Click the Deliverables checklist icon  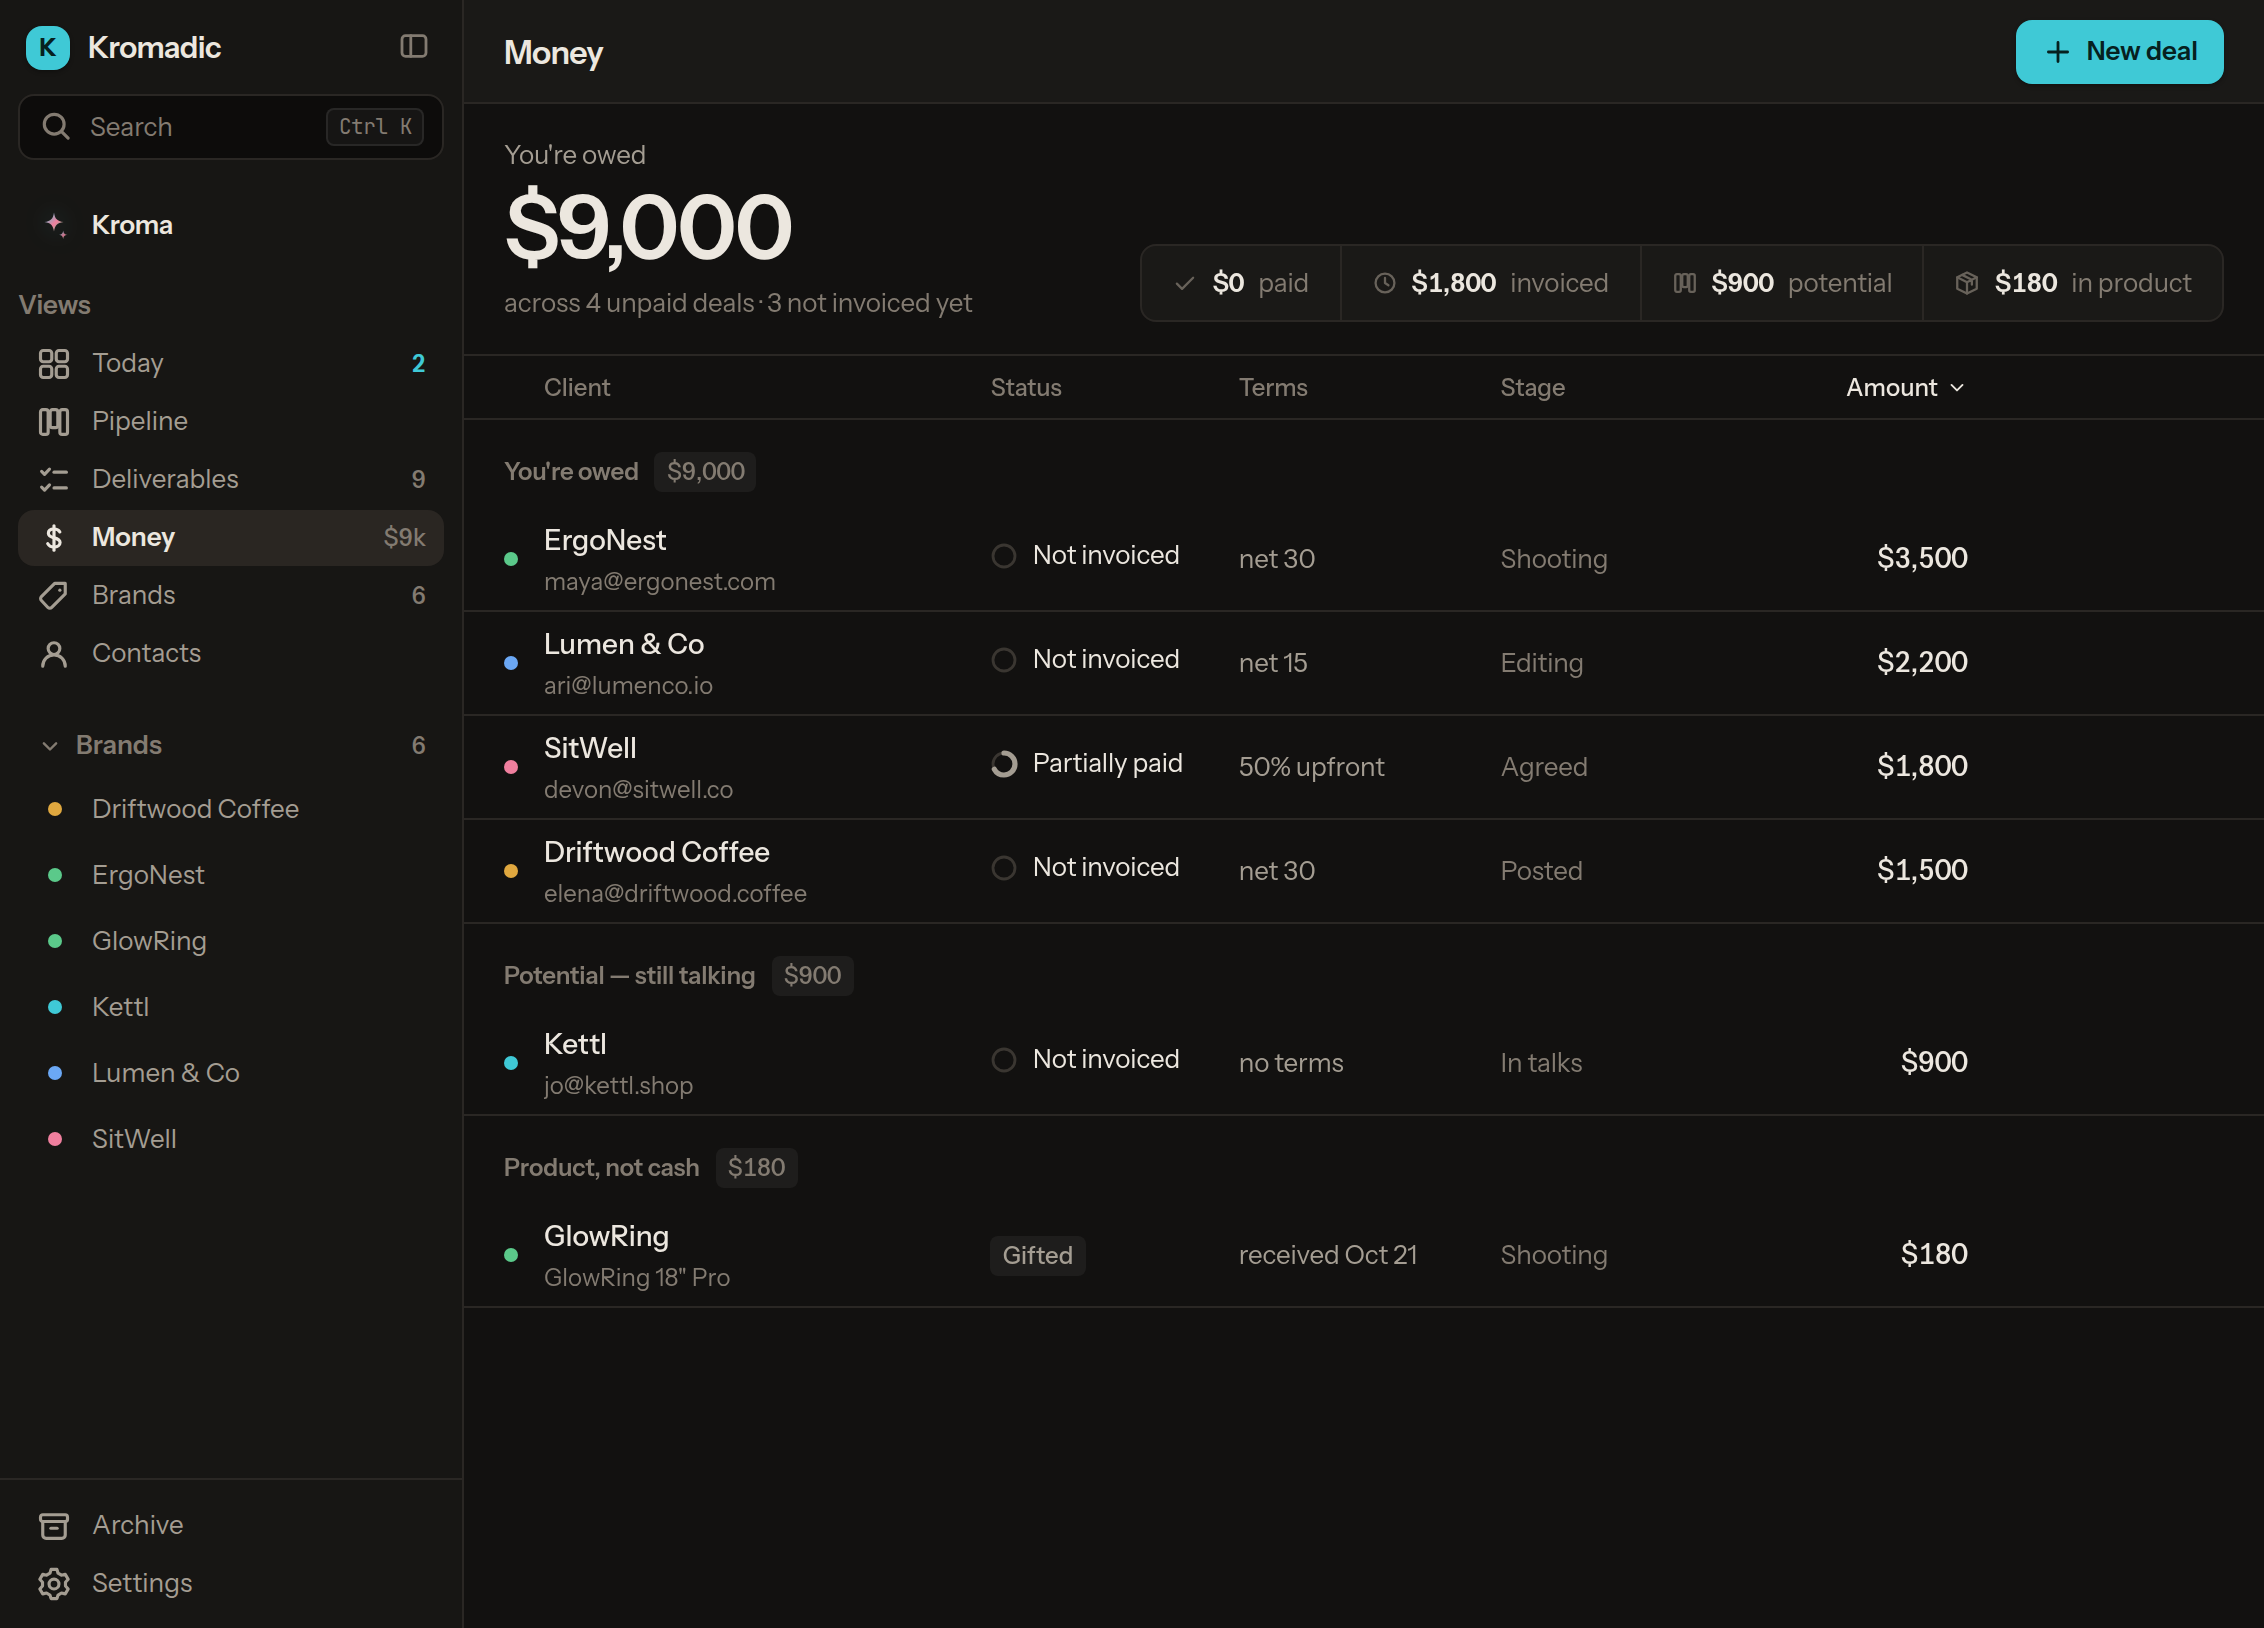(x=54, y=479)
